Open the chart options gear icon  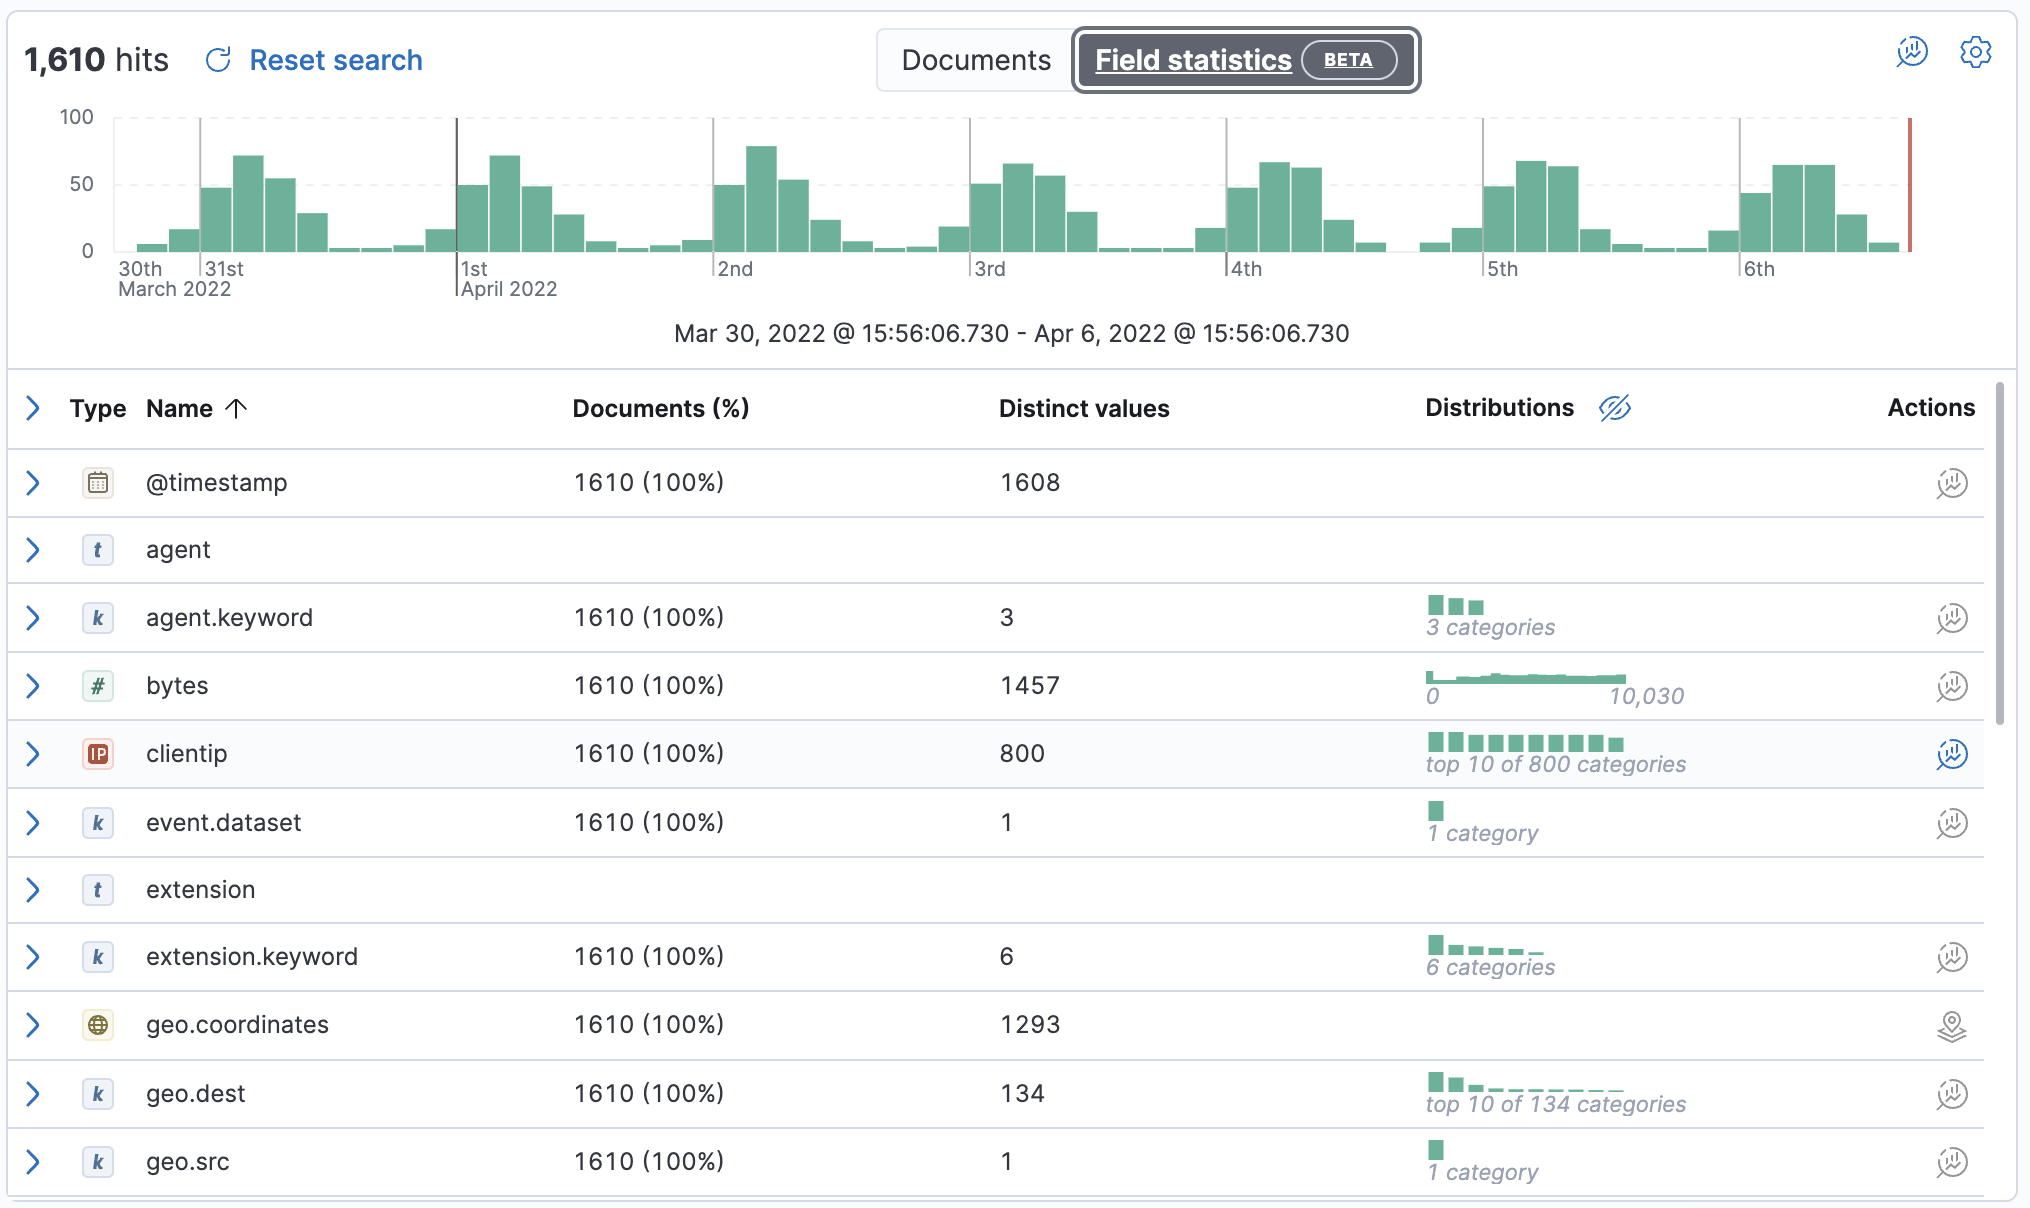click(1975, 53)
